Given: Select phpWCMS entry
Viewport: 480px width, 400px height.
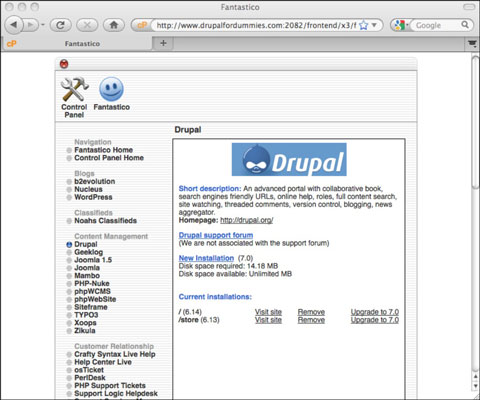Looking at the screenshot, I should pos(92,291).
